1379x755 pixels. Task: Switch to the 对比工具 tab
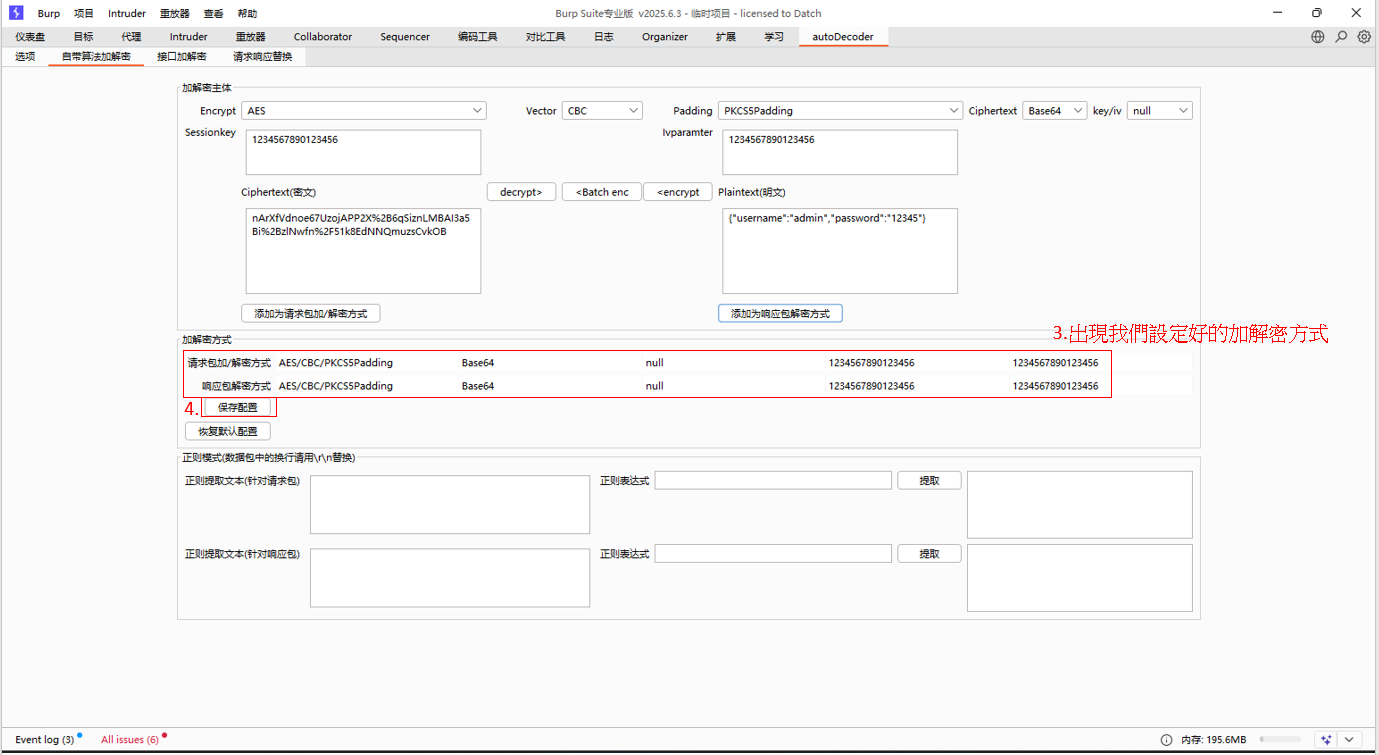coord(545,37)
